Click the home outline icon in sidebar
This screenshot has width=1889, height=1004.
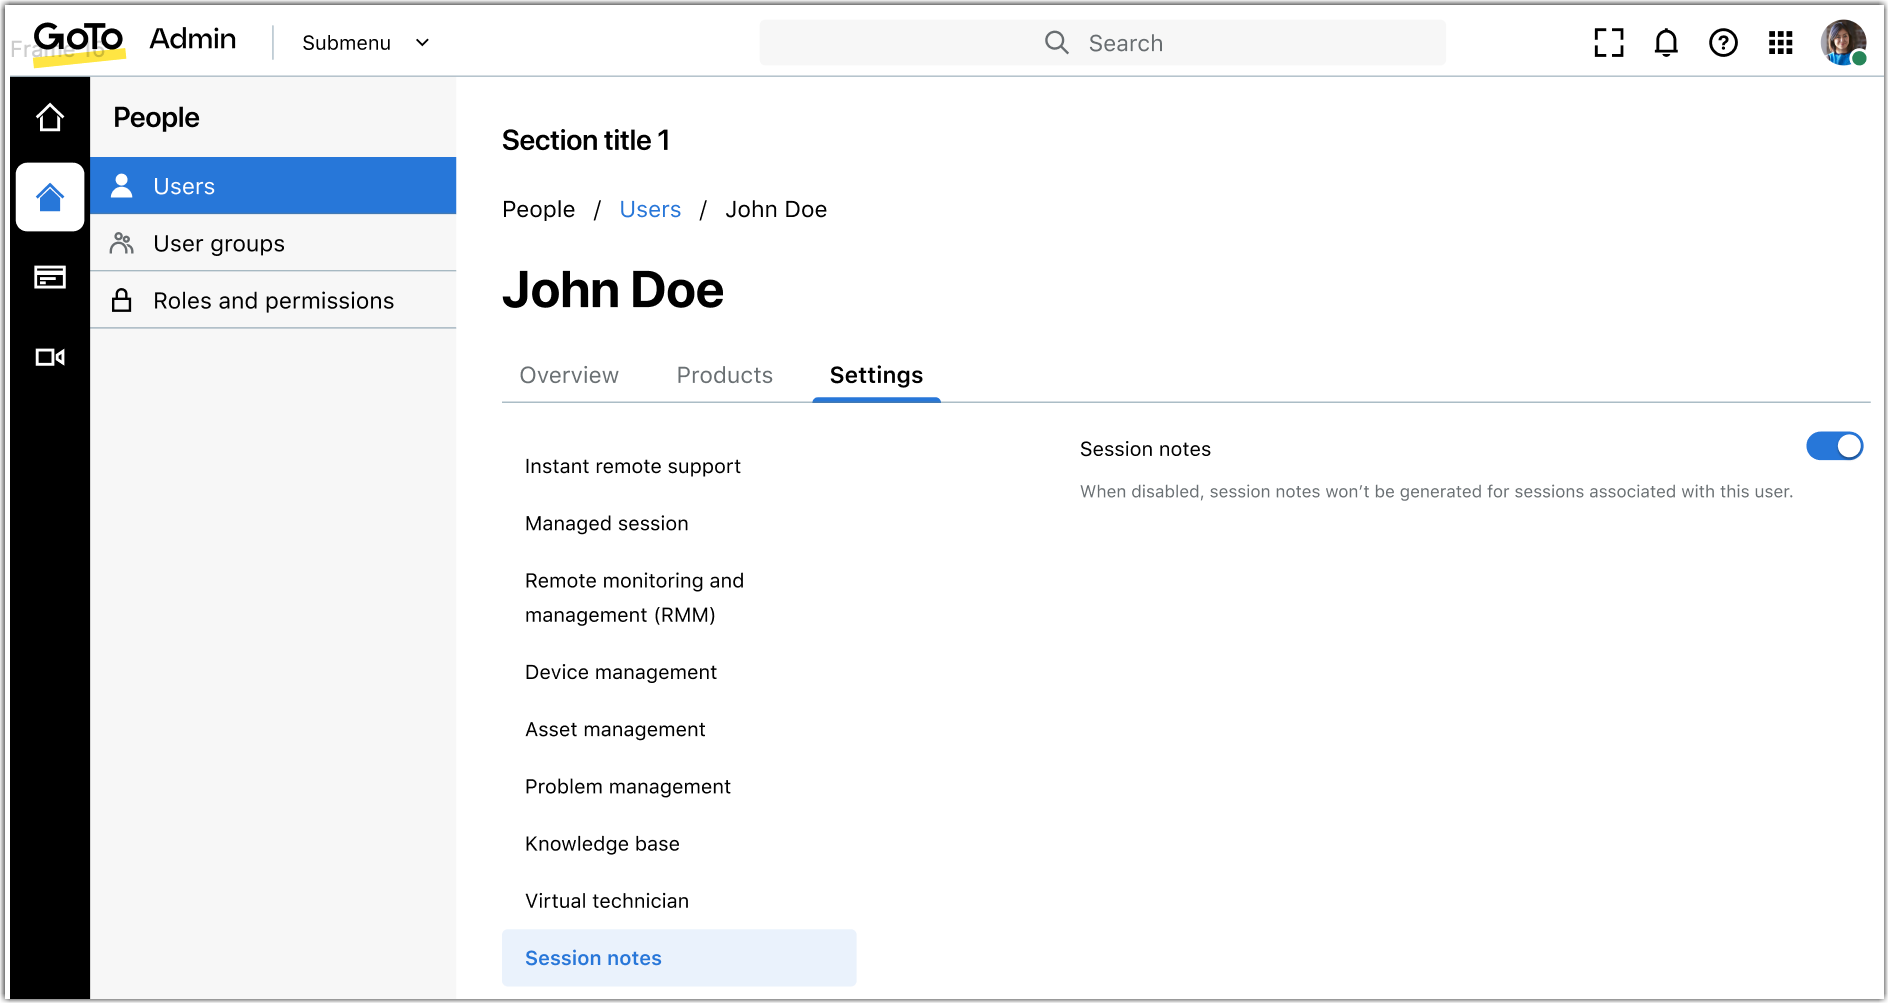(50, 118)
